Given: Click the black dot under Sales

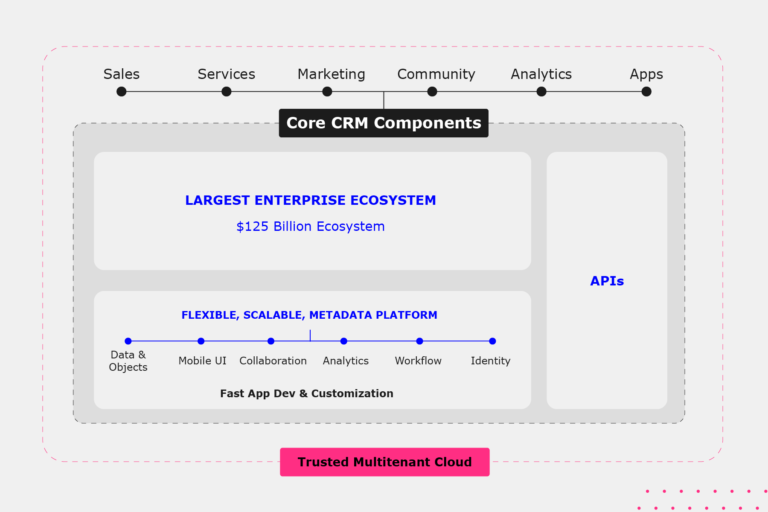Looking at the screenshot, I should tap(121, 91).
